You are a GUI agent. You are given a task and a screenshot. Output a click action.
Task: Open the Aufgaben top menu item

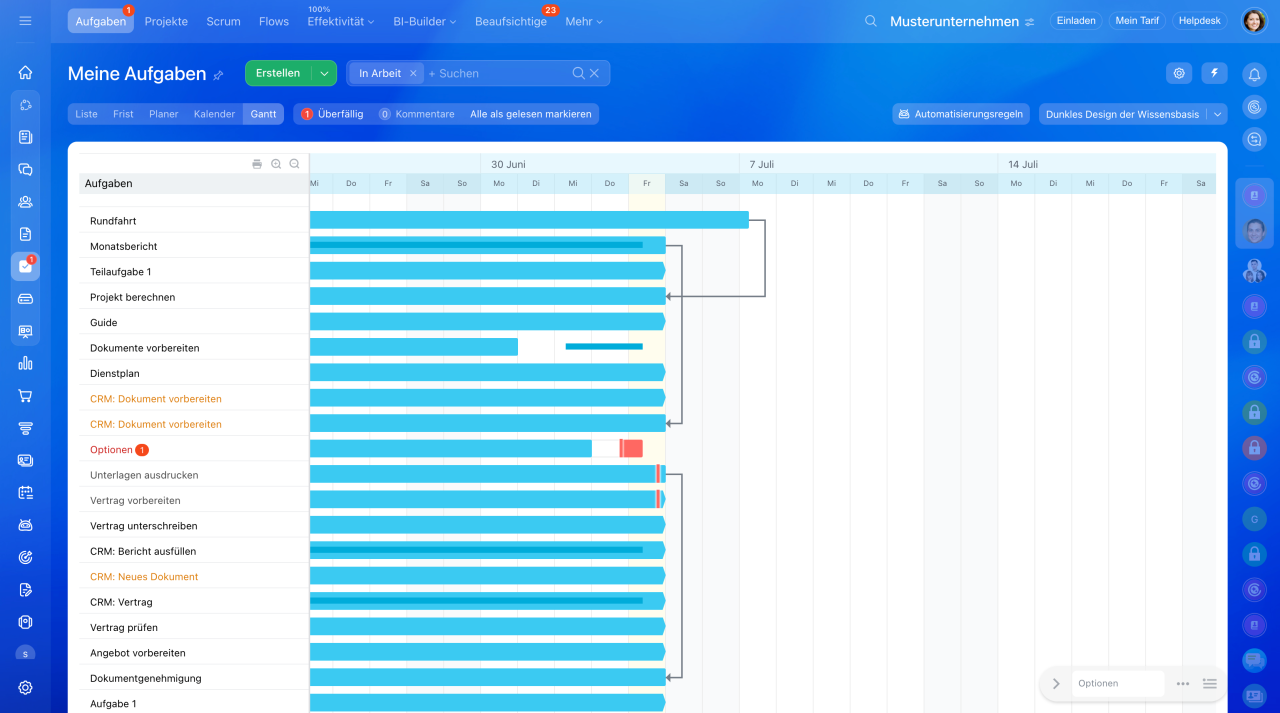pos(101,21)
